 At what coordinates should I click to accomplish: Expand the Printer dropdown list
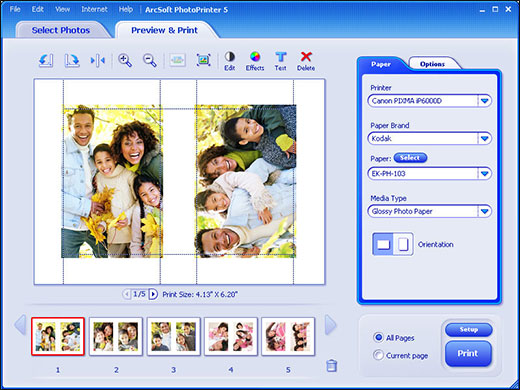[x=485, y=101]
